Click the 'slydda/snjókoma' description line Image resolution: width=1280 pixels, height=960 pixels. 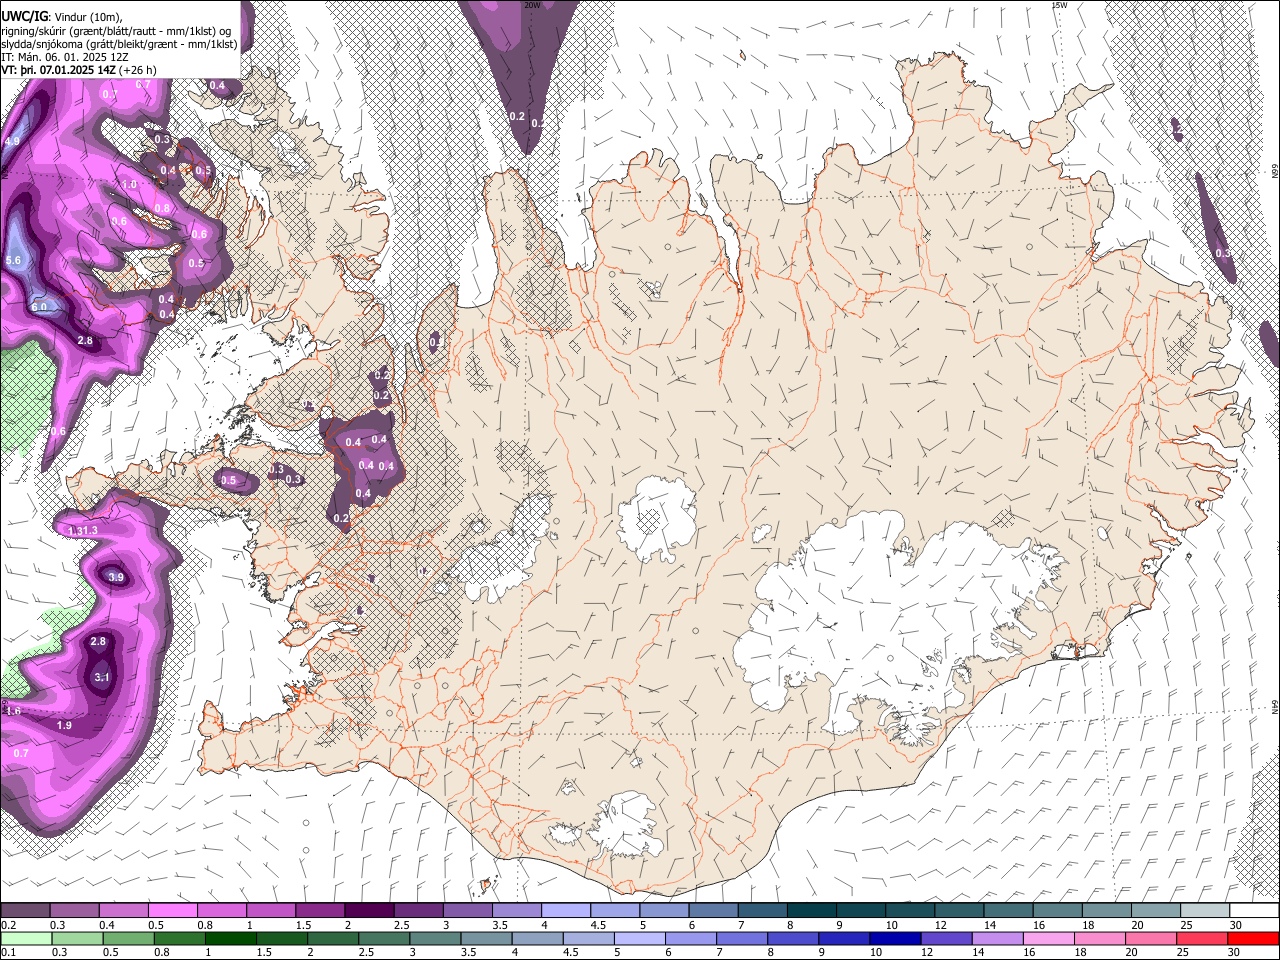pyautogui.click(x=119, y=44)
